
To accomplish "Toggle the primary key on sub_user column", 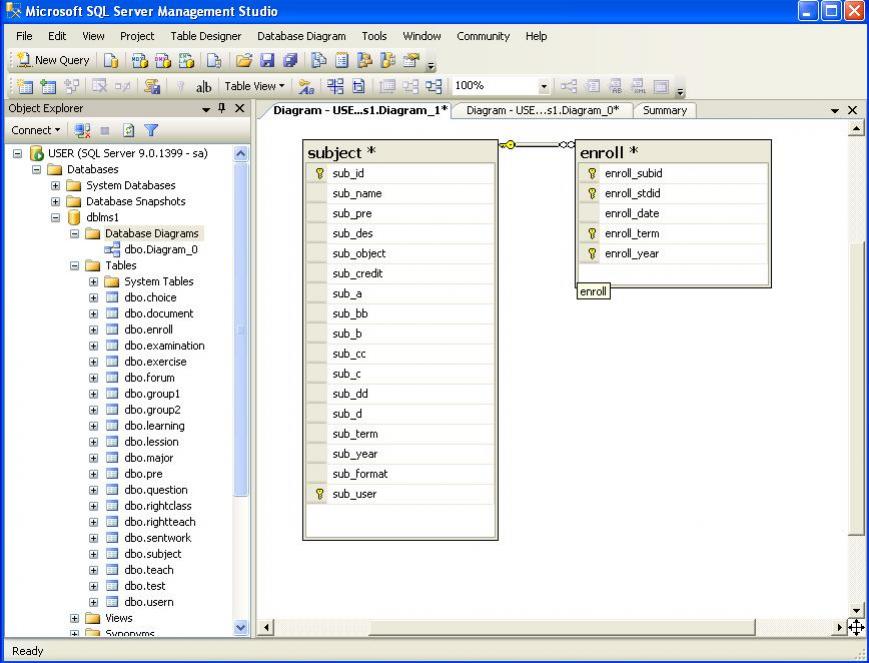I will click(x=319, y=493).
